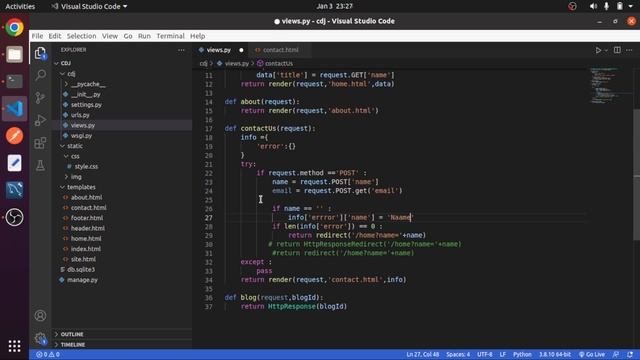Viewport: 640px width, 360px height.
Task: Click the editor vertical scrollbar
Action: (636, 175)
